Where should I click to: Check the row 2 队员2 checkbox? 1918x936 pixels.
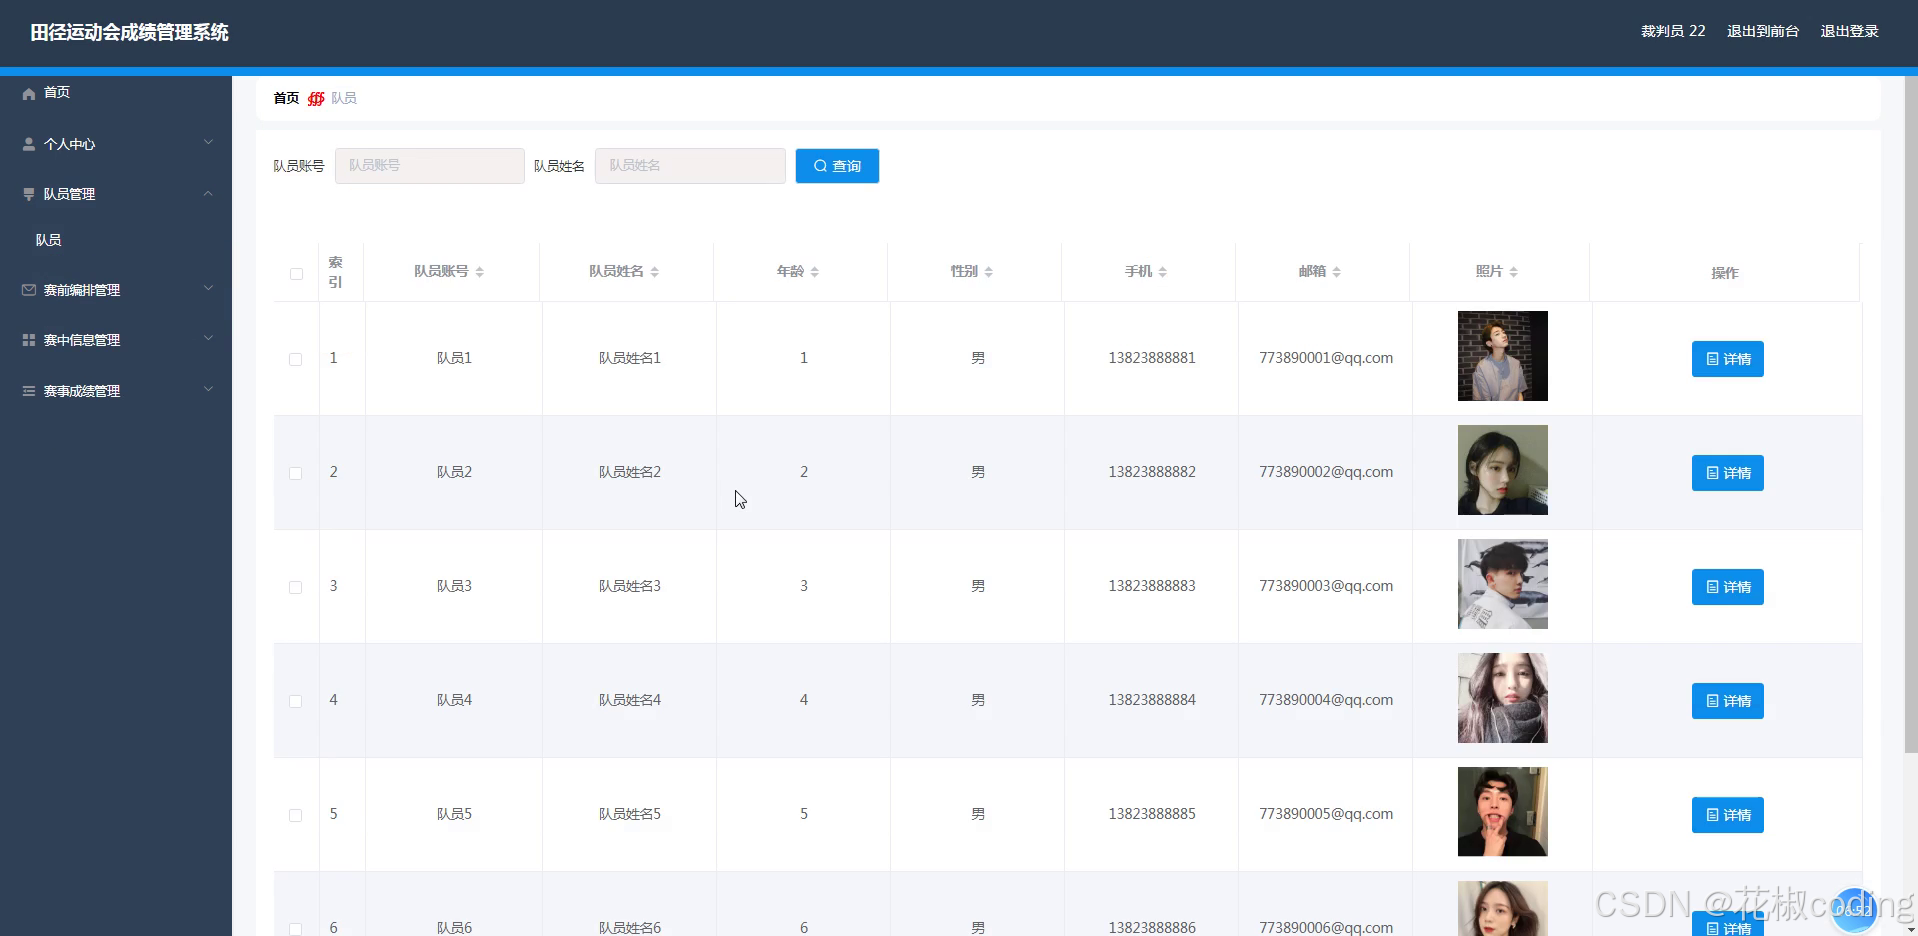pyautogui.click(x=296, y=473)
